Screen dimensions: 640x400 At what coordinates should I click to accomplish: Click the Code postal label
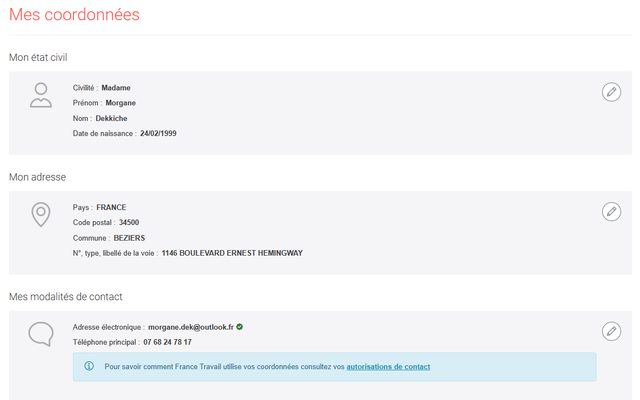point(94,222)
